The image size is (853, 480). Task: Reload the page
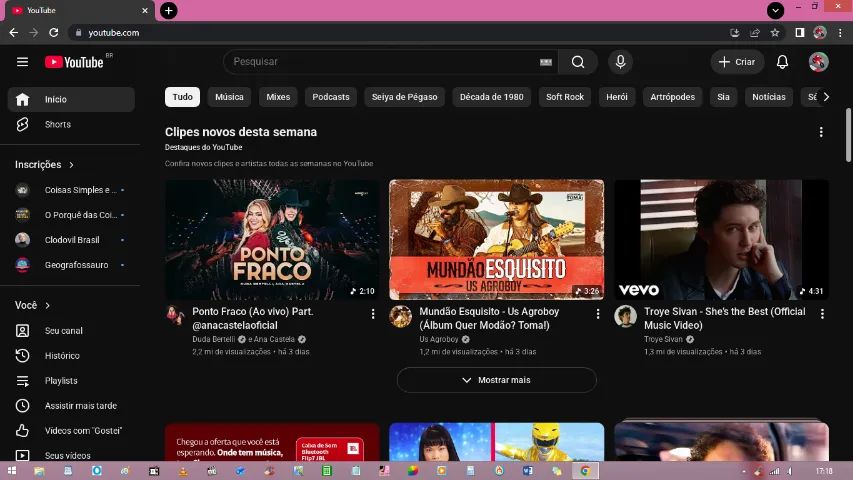53,33
